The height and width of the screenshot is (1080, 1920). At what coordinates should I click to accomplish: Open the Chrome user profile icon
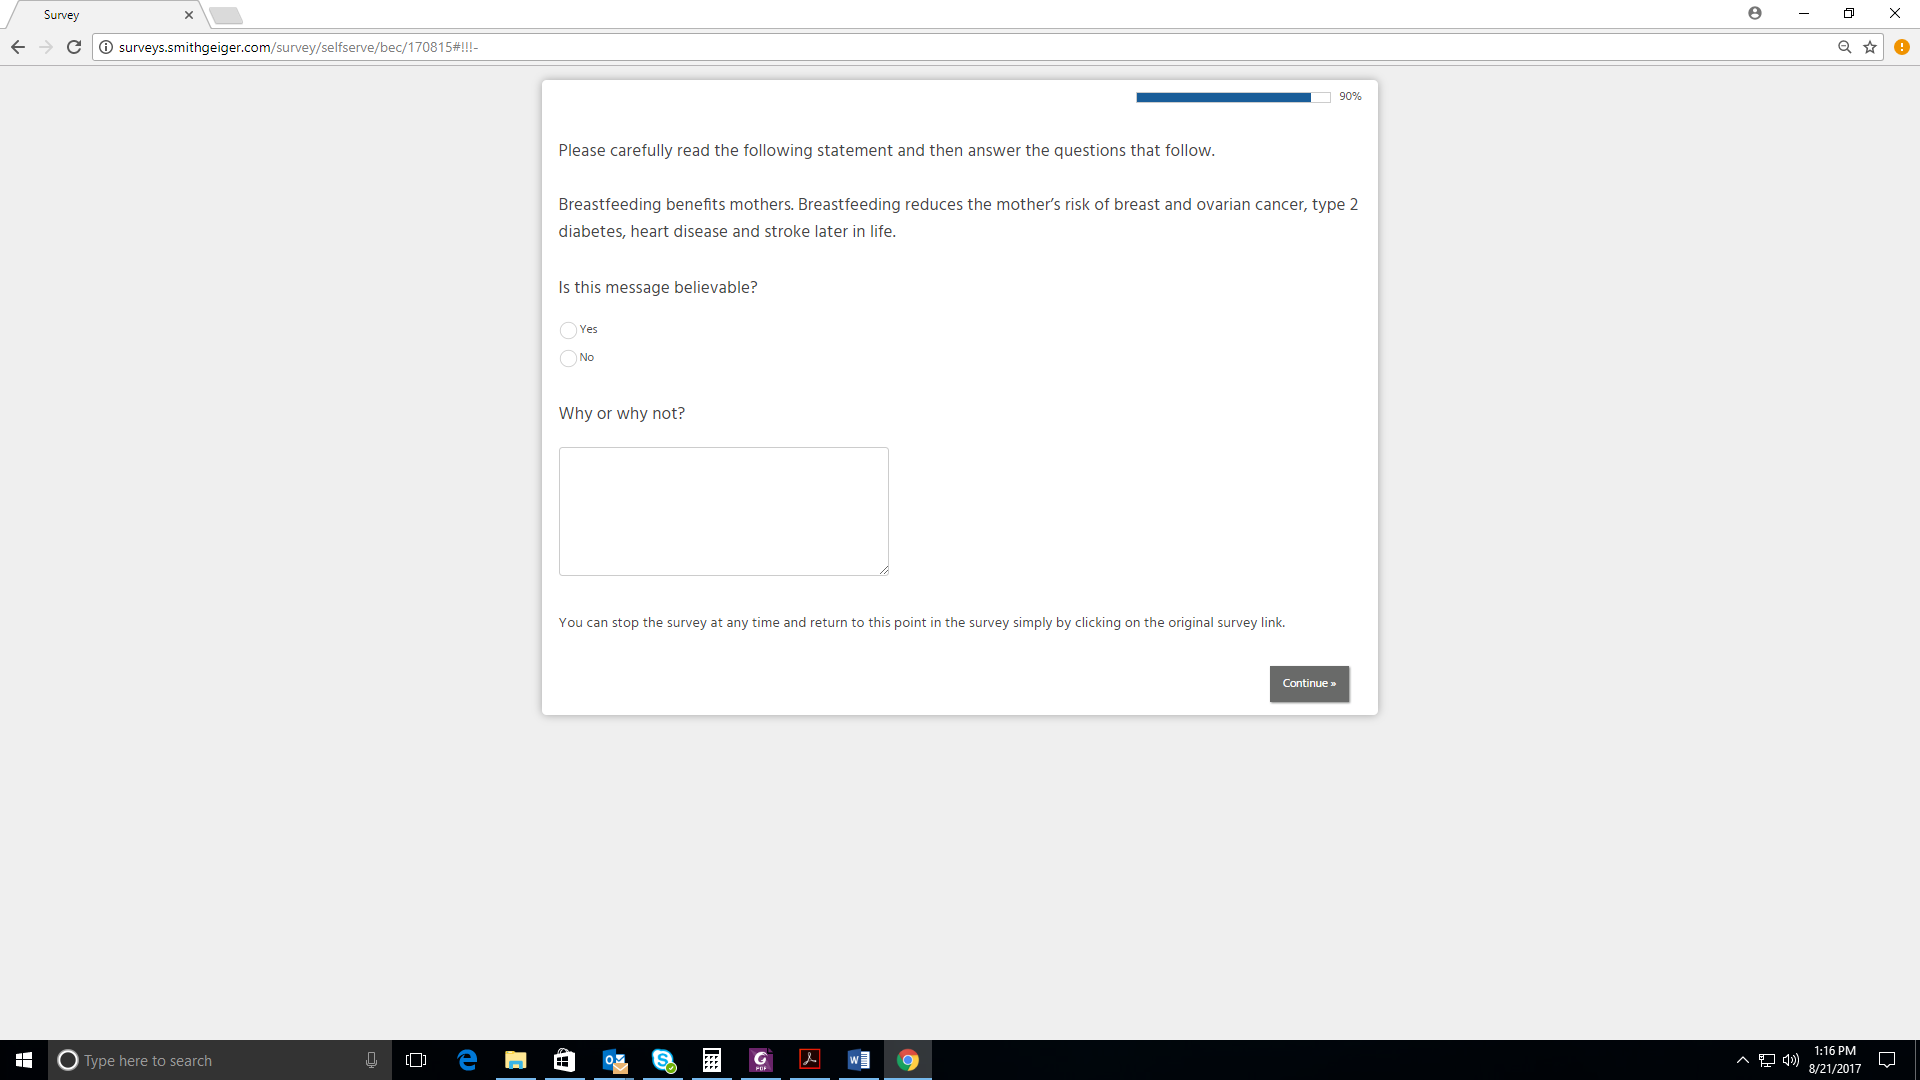(1755, 13)
